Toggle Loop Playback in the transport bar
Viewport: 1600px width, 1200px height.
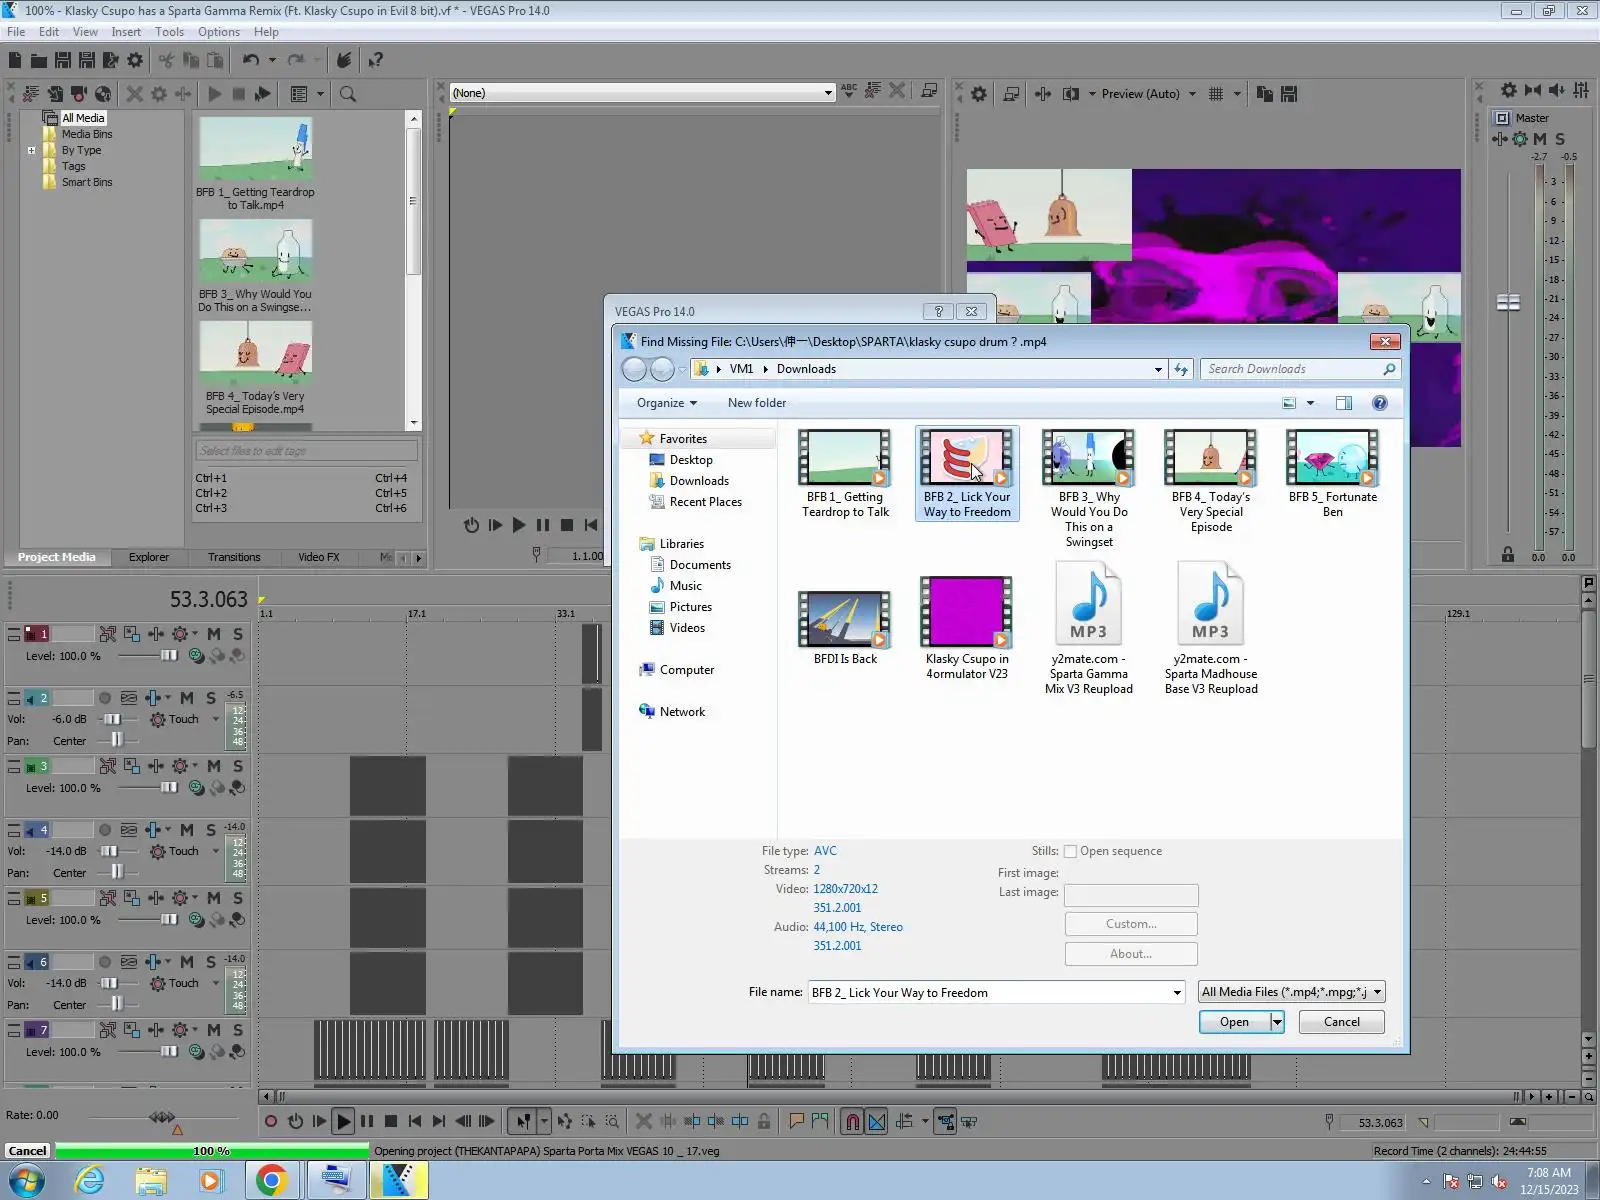(295, 1122)
